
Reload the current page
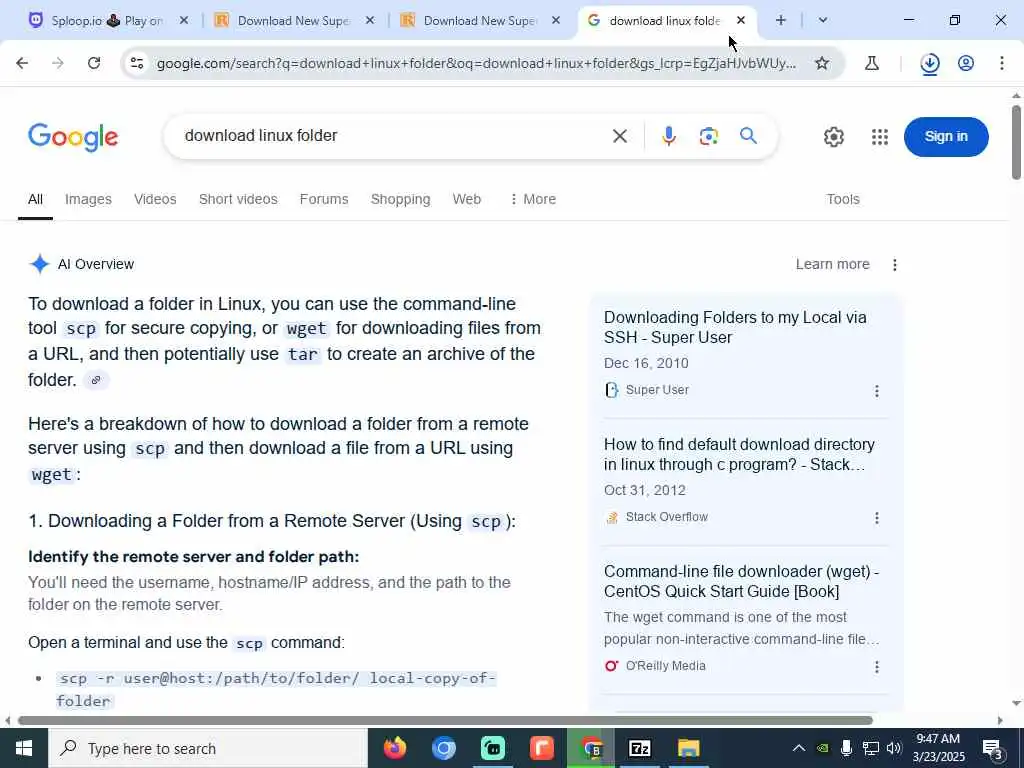tap(94, 63)
